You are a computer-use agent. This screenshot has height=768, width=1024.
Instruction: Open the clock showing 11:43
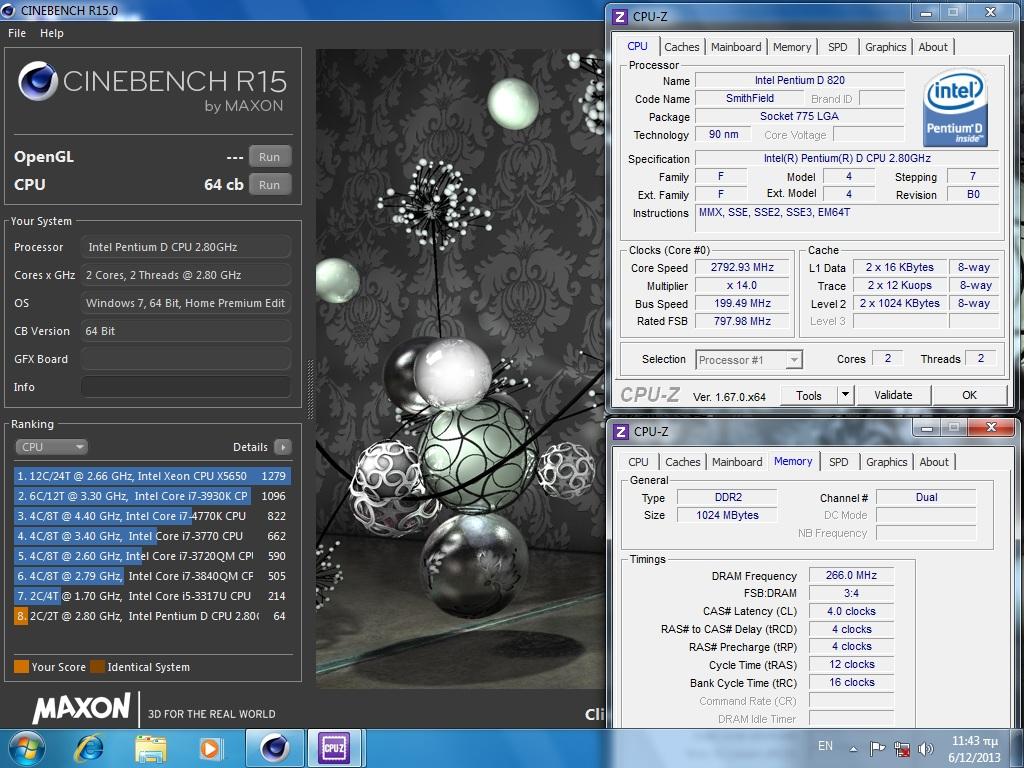point(974,749)
